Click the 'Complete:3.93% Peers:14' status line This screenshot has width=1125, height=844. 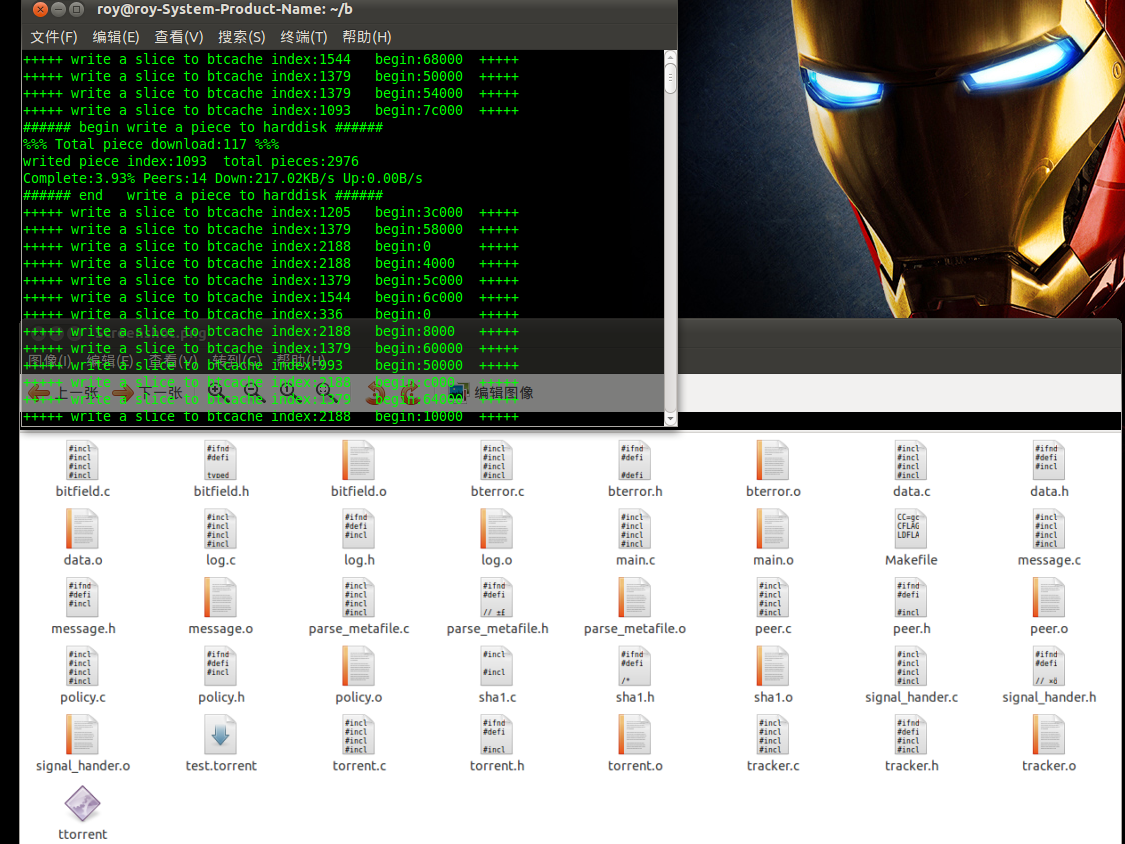[222, 179]
